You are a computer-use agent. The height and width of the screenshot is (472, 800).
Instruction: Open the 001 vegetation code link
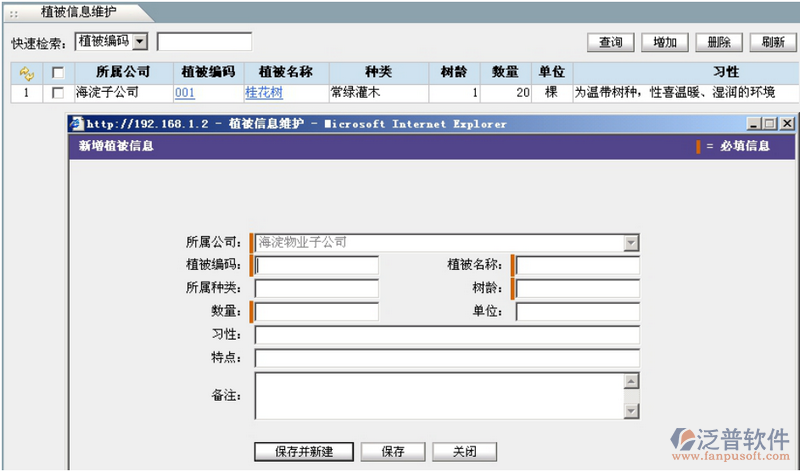pos(184,92)
